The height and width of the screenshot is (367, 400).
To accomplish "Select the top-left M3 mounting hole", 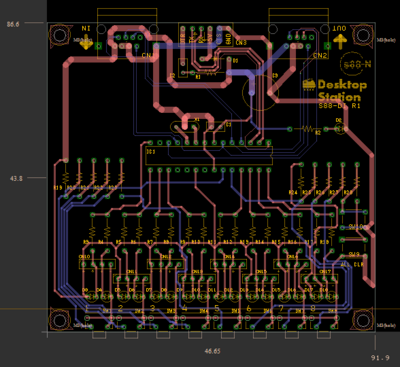I will [x=59, y=35].
